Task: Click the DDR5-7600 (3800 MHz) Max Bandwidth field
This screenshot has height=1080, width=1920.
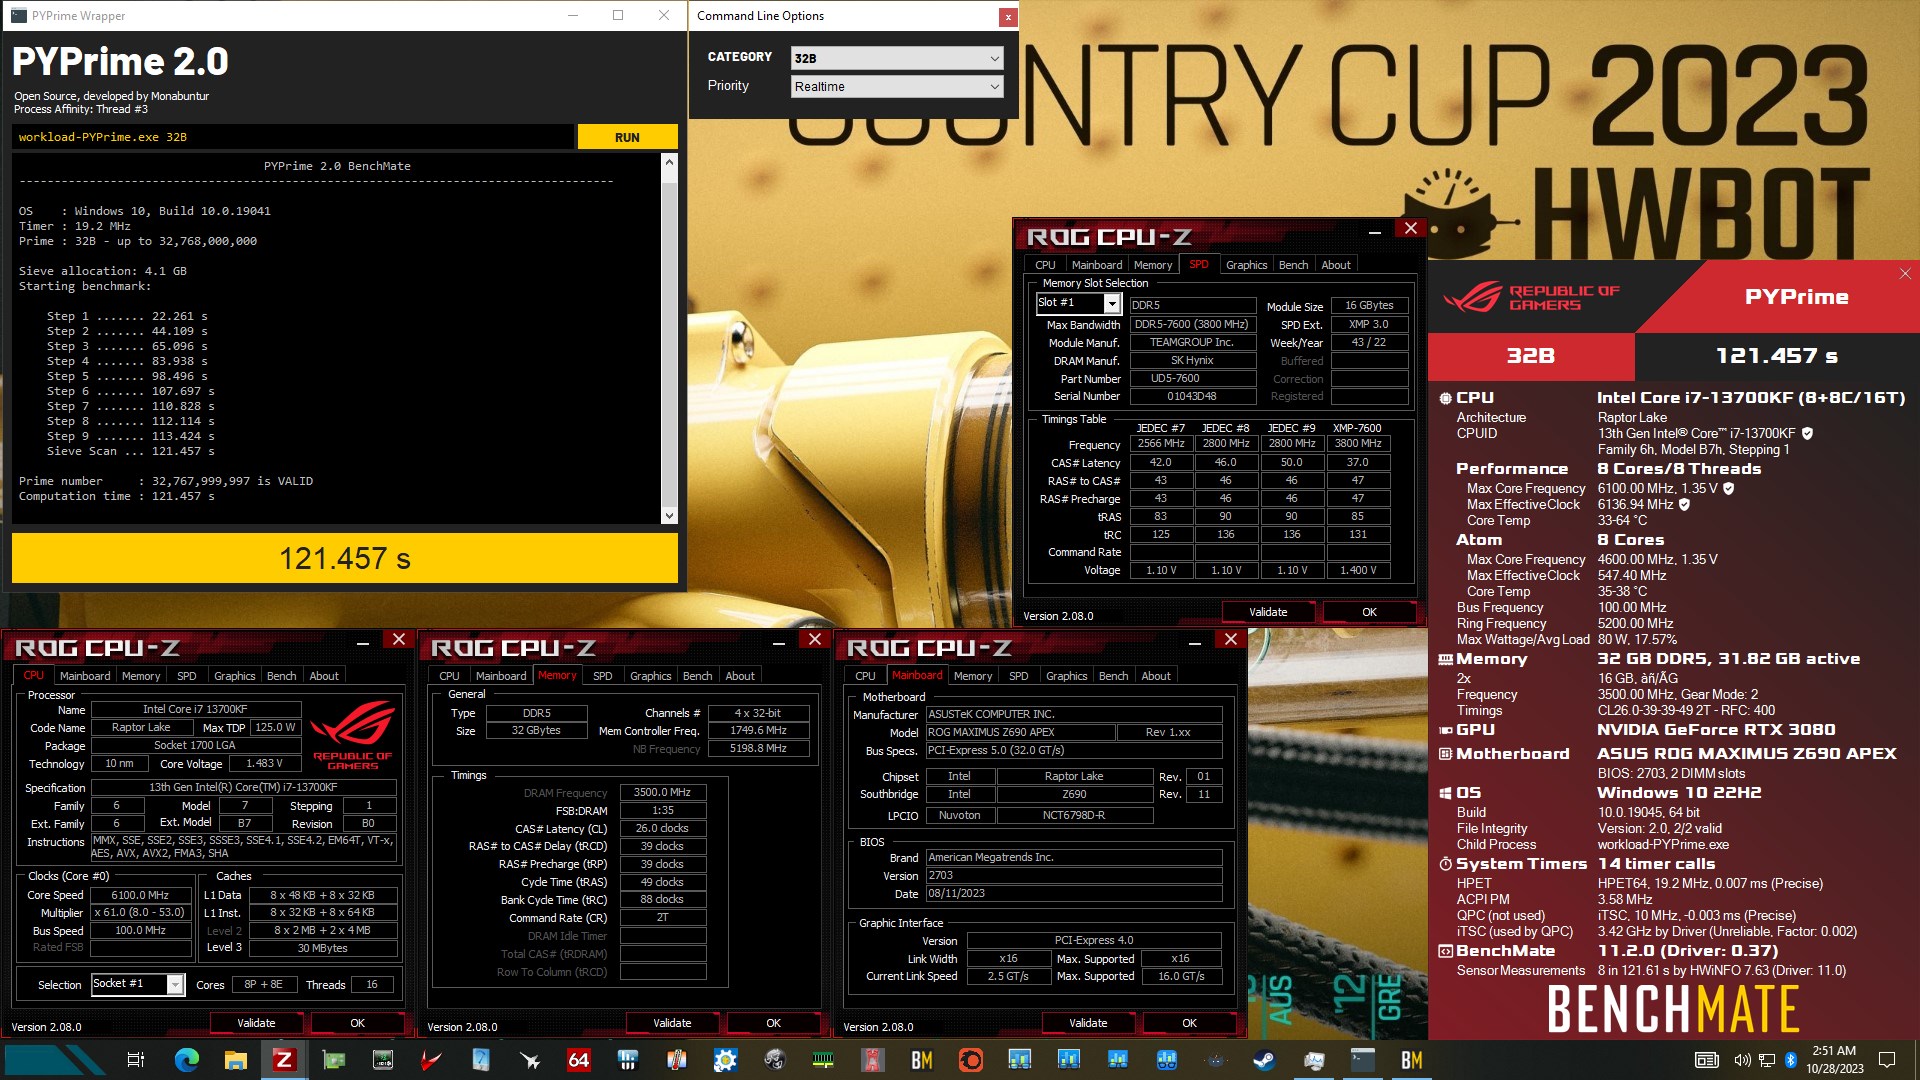Action: tap(1192, 325)
